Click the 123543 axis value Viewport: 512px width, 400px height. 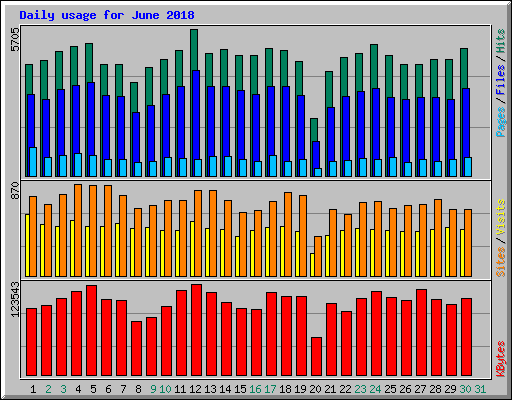[15, 299]
